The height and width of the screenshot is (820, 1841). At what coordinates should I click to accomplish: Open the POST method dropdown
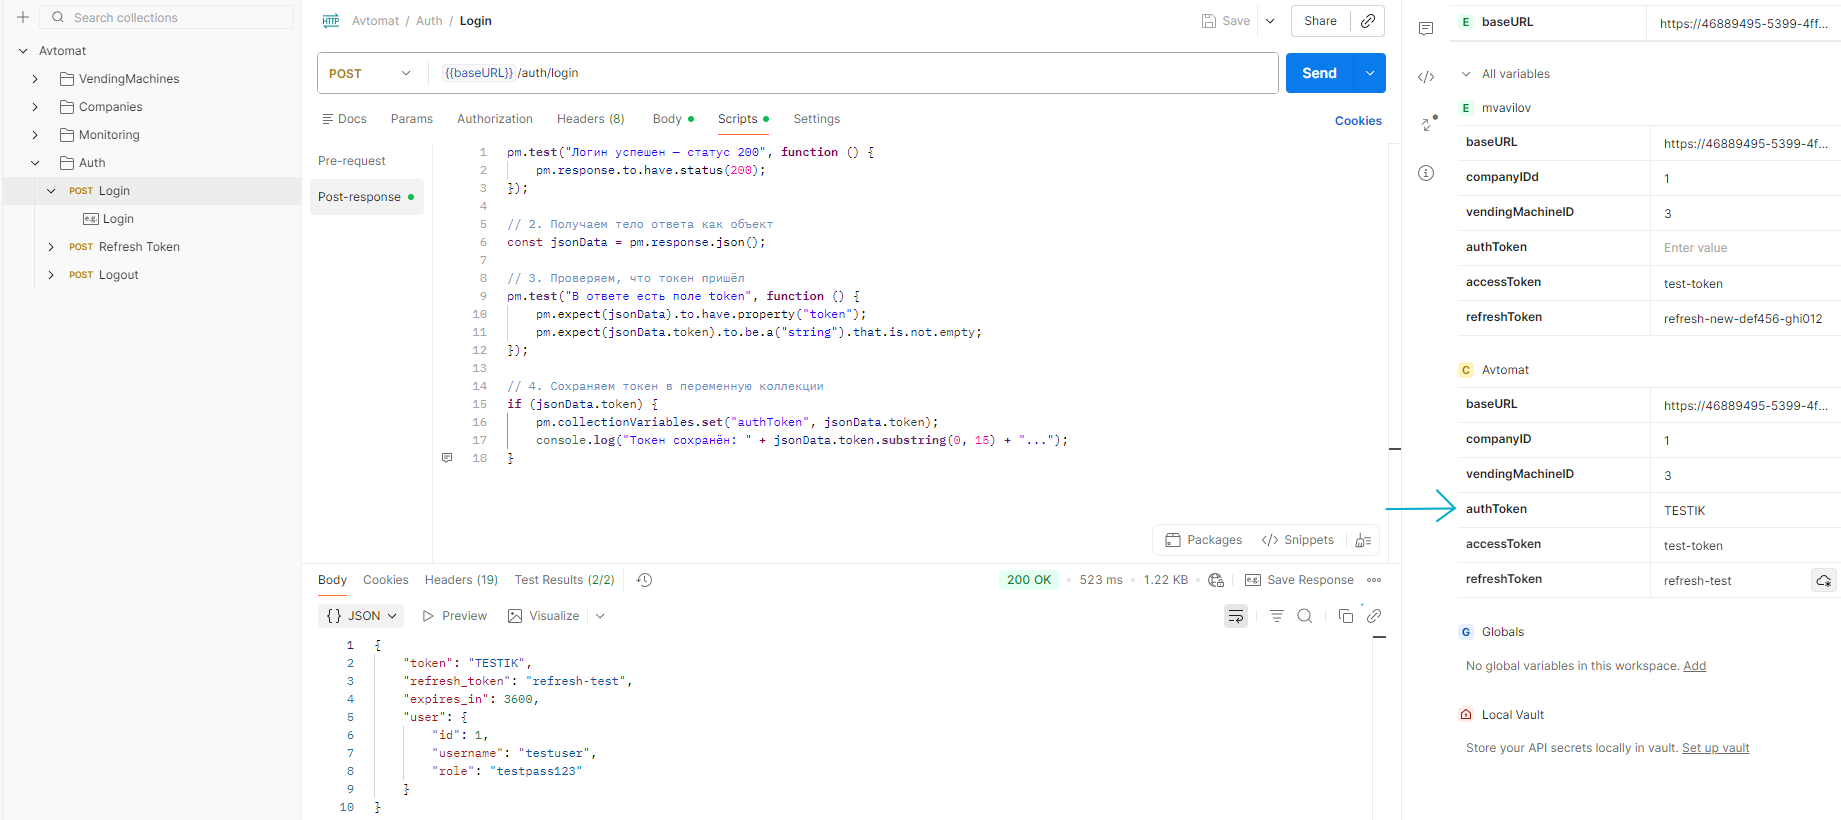click(370, 73)
